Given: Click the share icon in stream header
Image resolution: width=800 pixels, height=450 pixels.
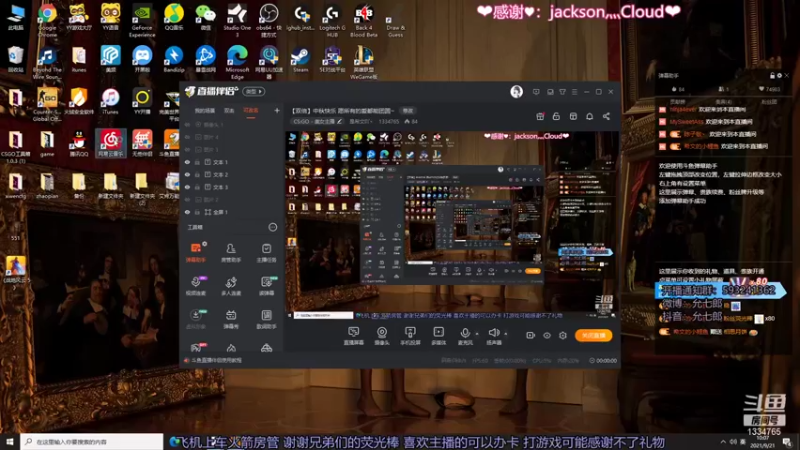Looking at the screenshot, I should point(606,116).
